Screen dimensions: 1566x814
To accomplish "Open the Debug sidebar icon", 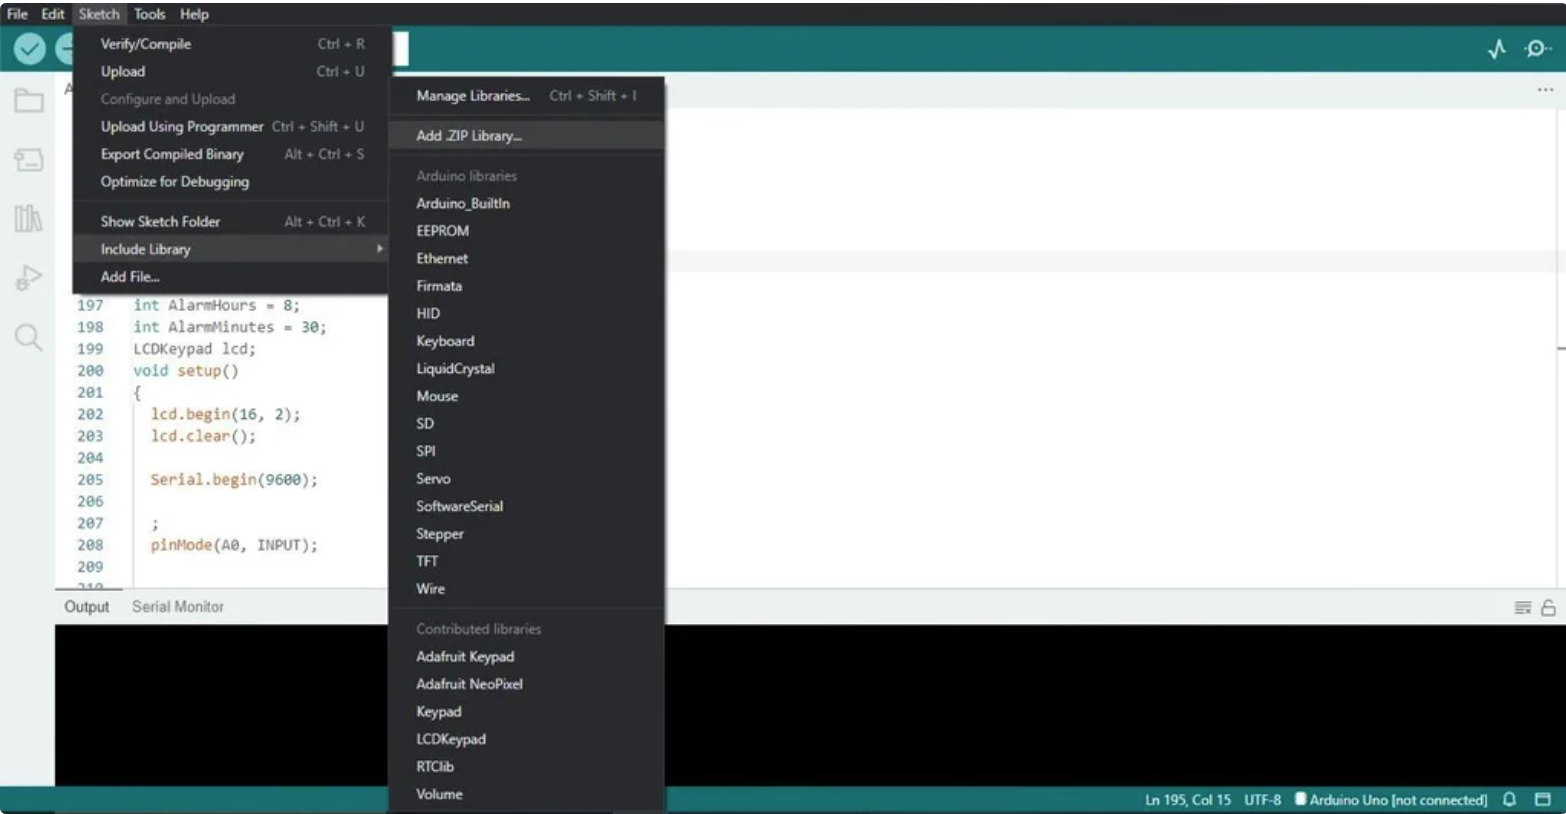I will [x=28, y=277].
